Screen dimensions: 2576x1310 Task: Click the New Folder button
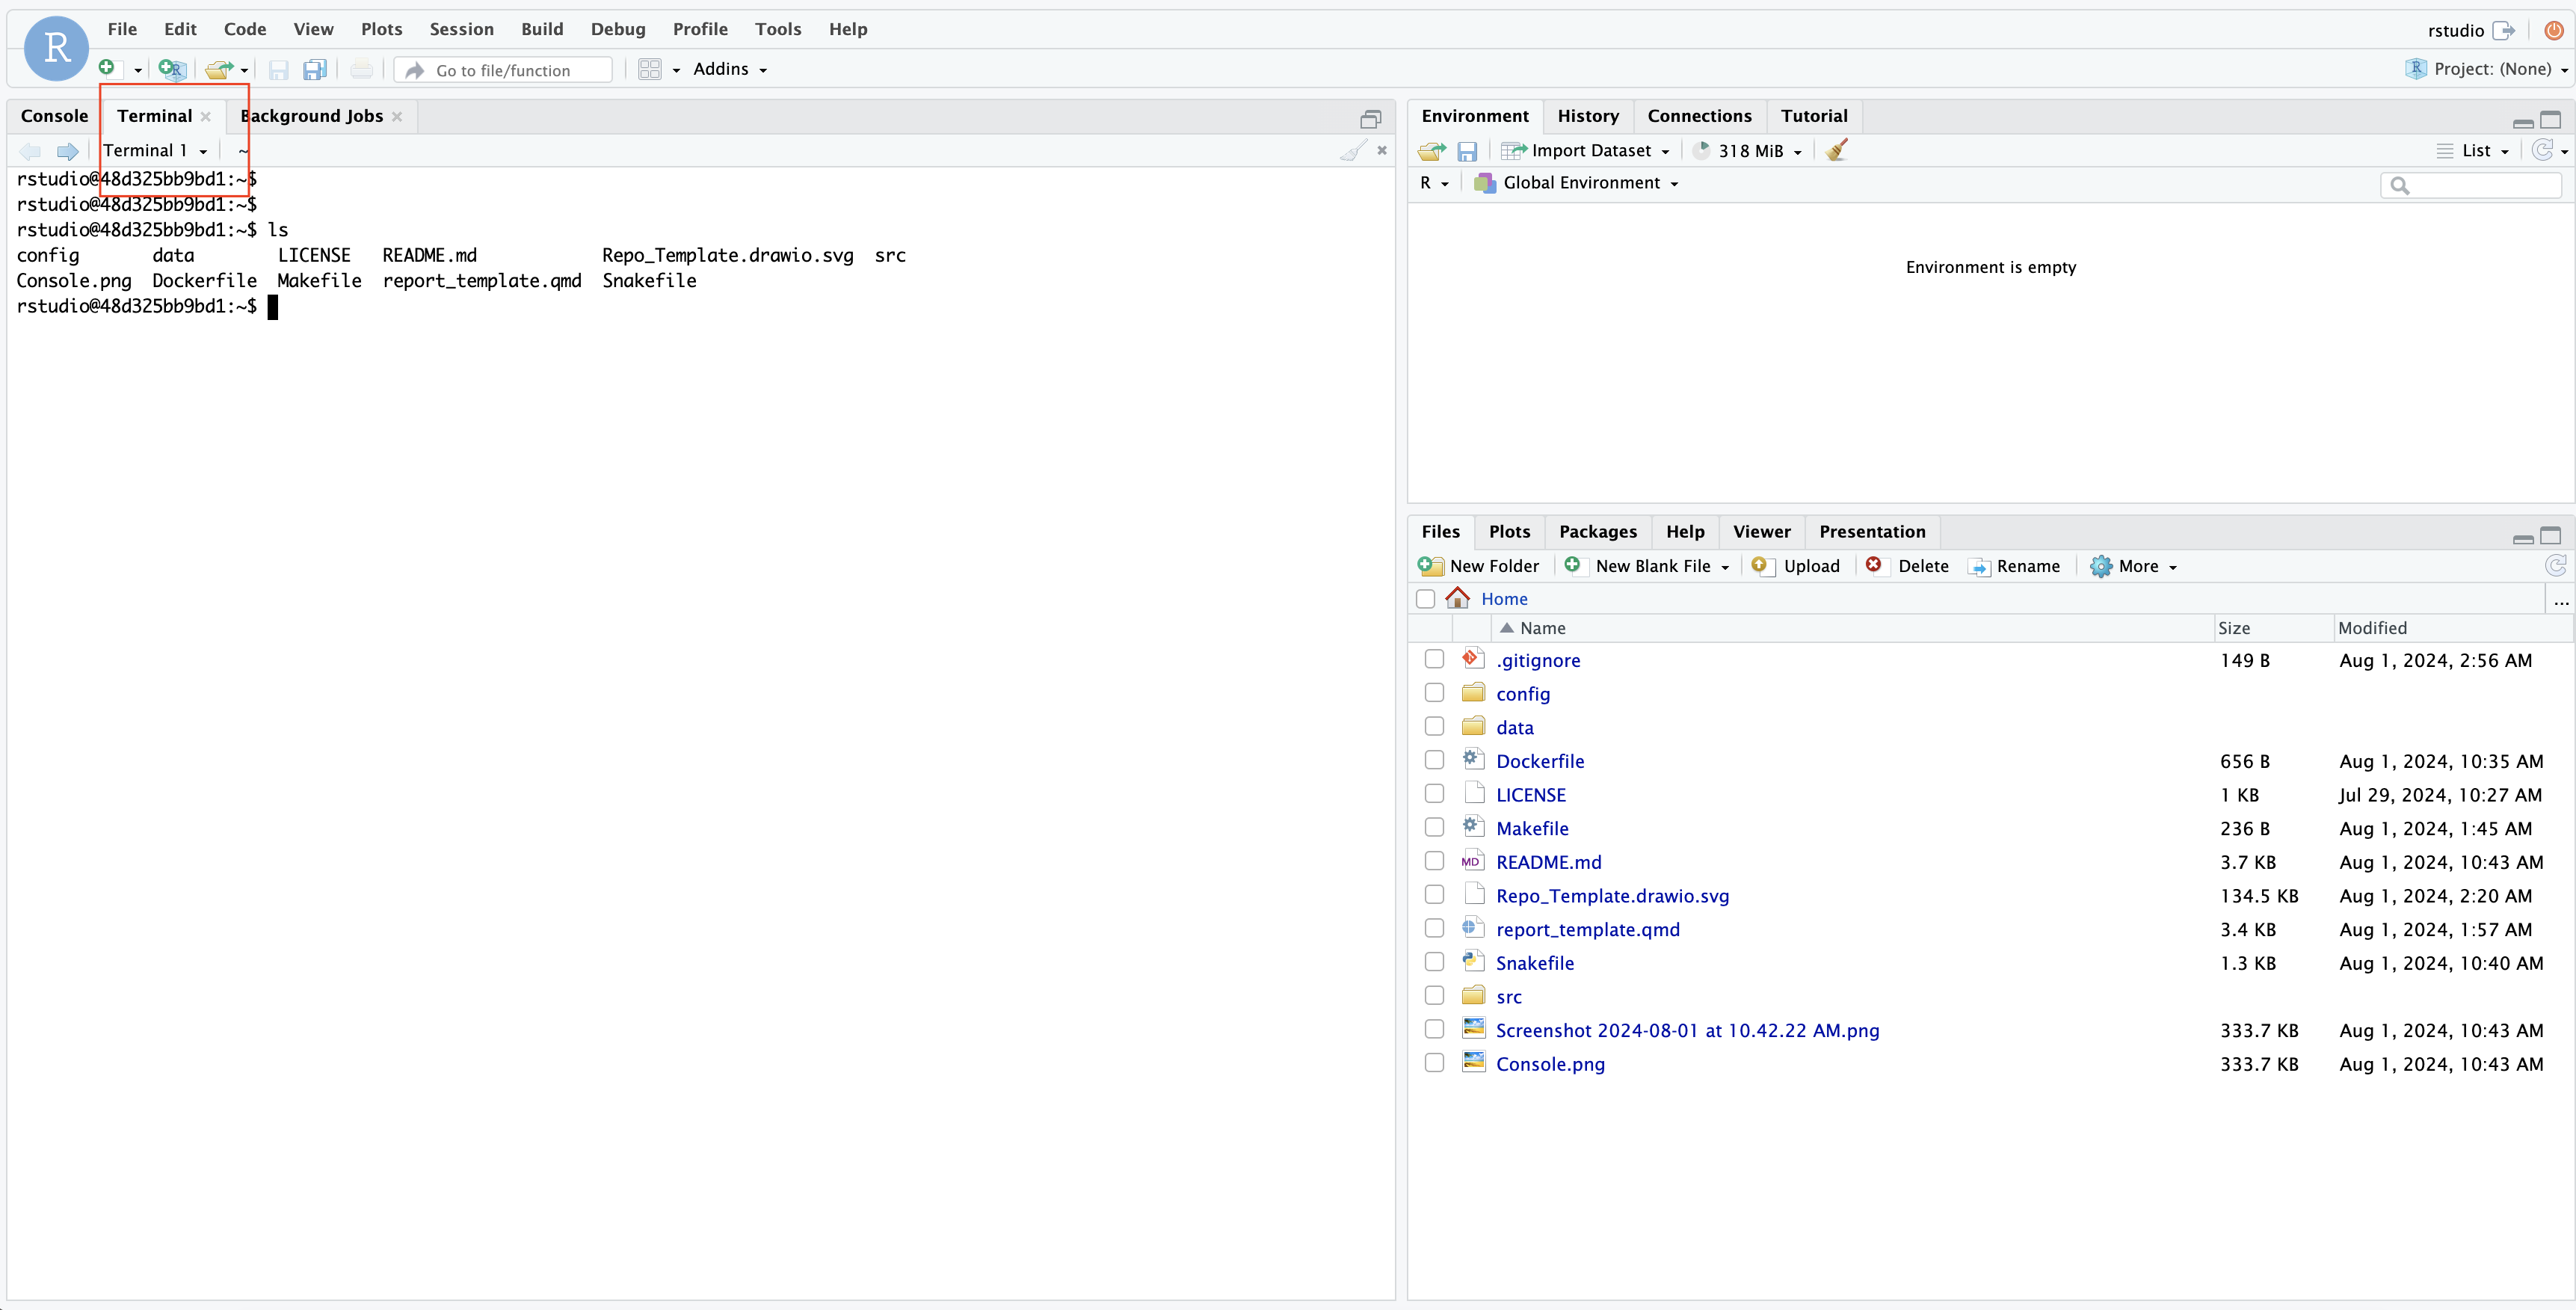click(x=1479, y=566)
